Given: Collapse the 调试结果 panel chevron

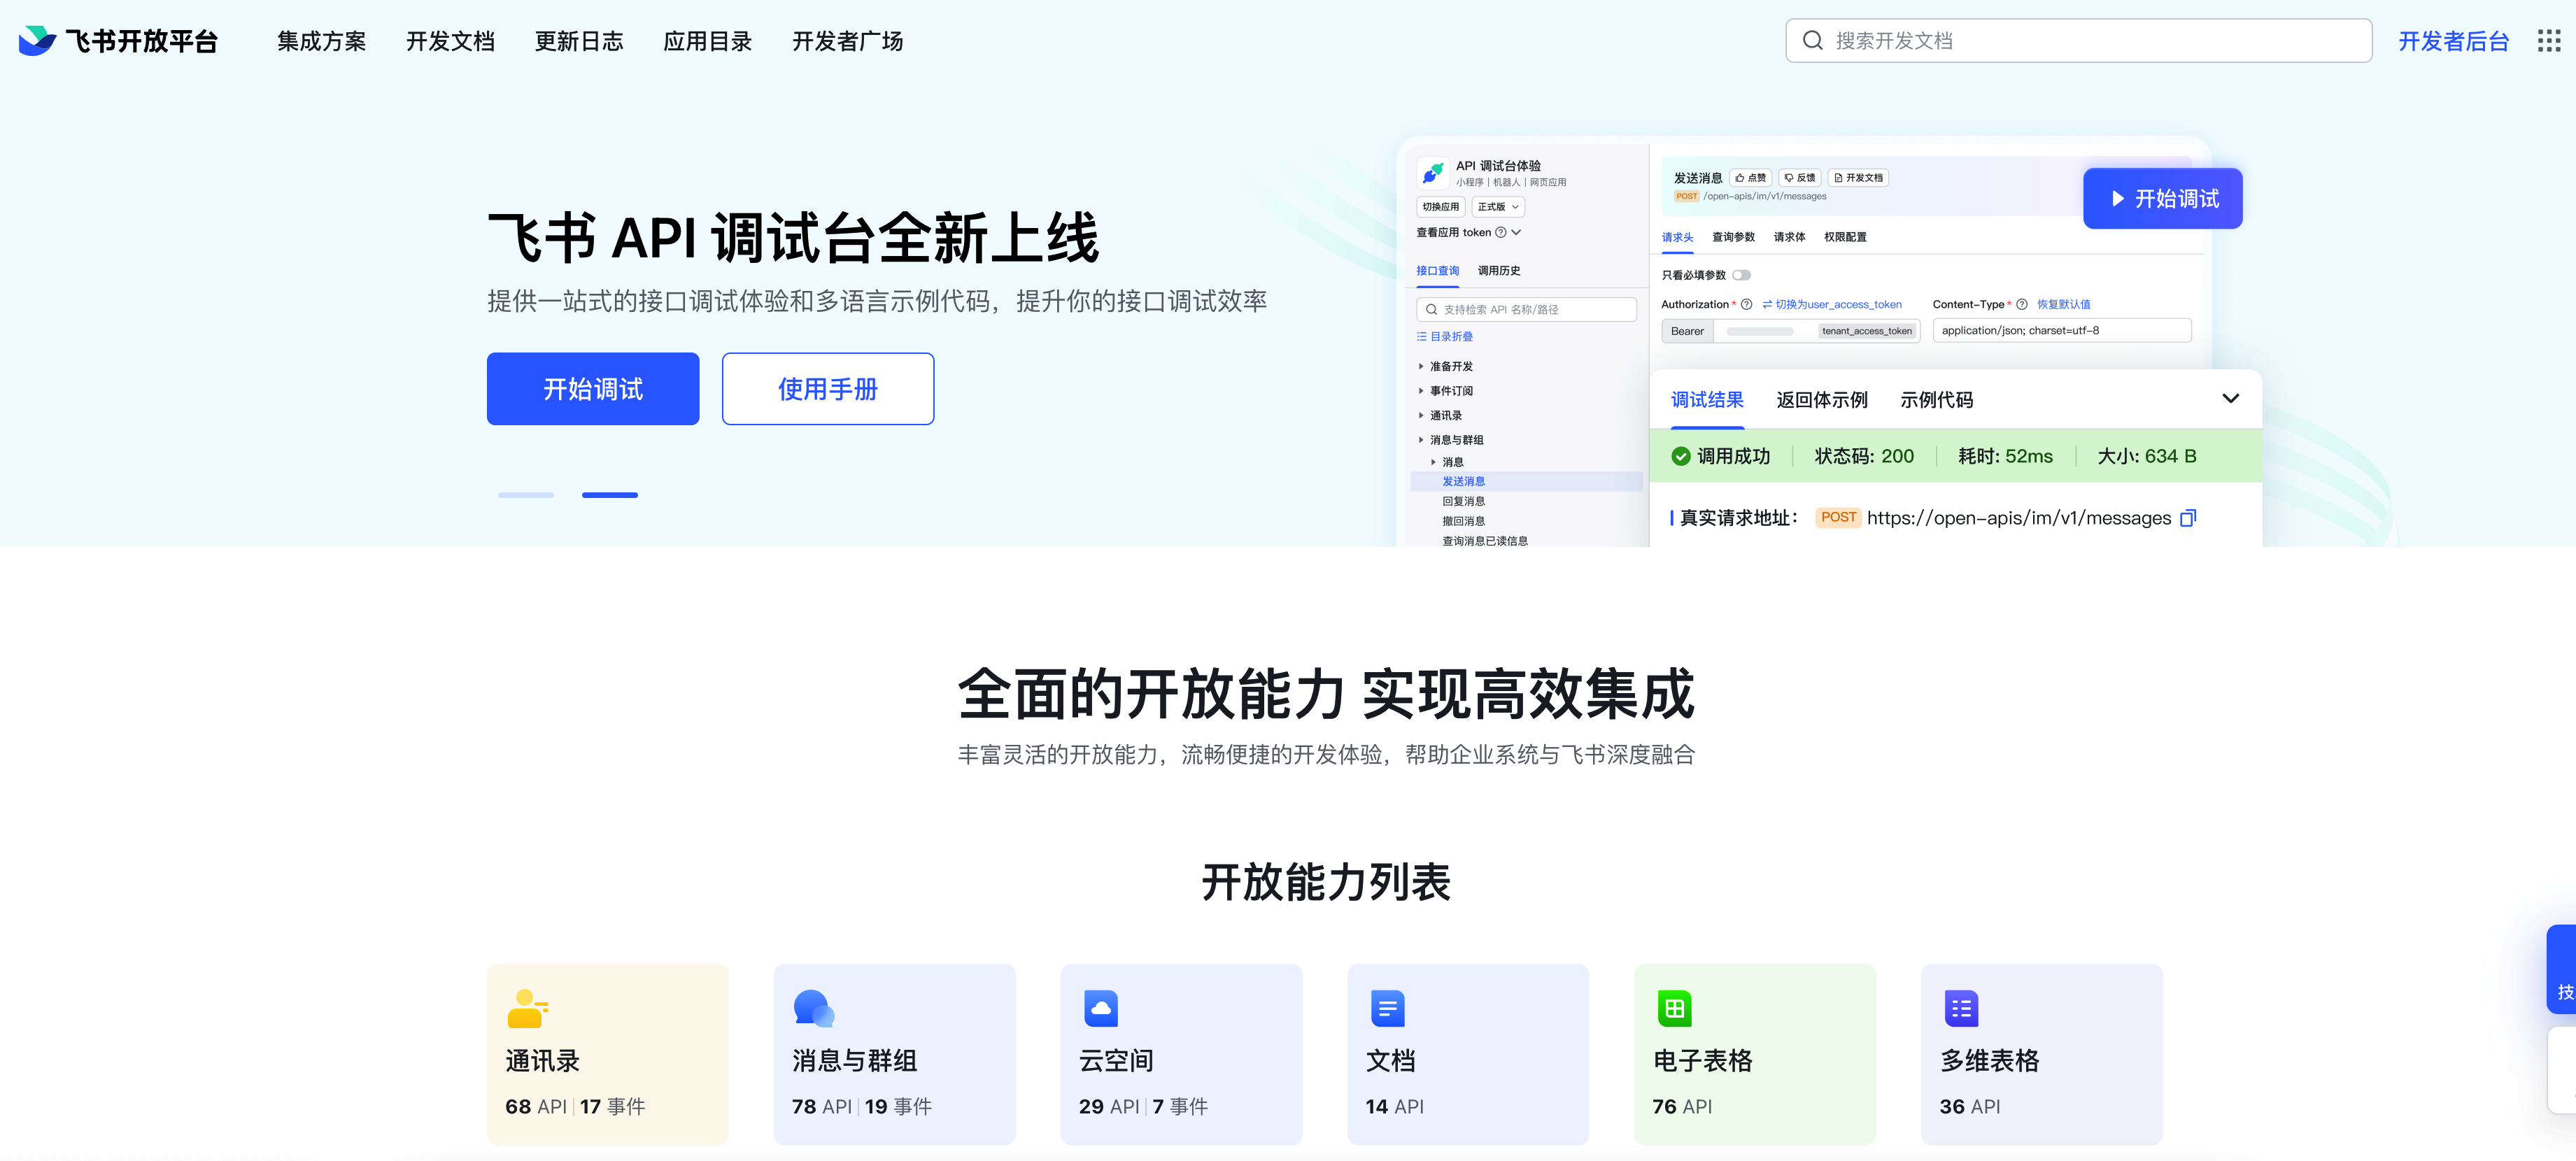Looking at the screenshot, I should (2230, 399).
